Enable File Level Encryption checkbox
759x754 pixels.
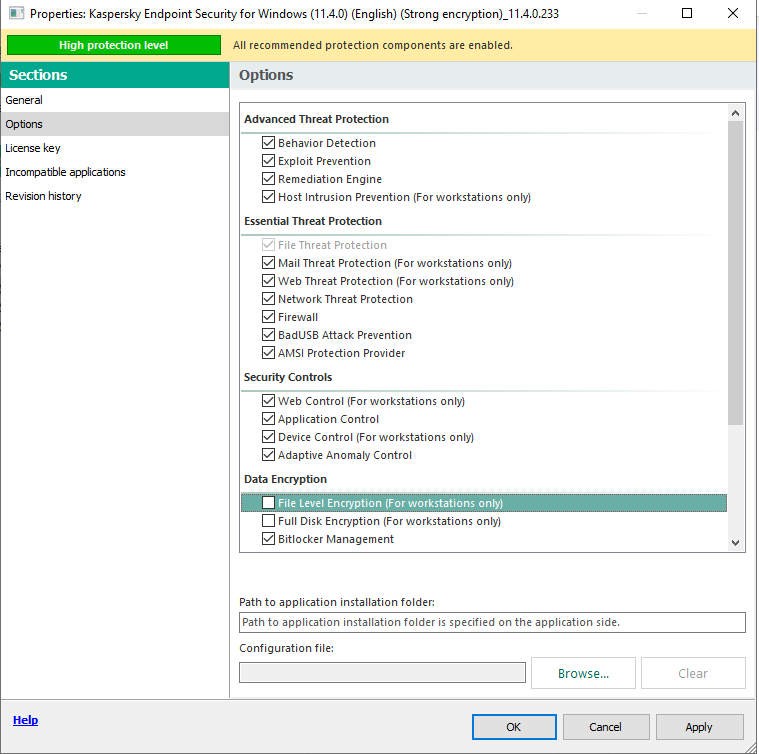tap(268, 503)
